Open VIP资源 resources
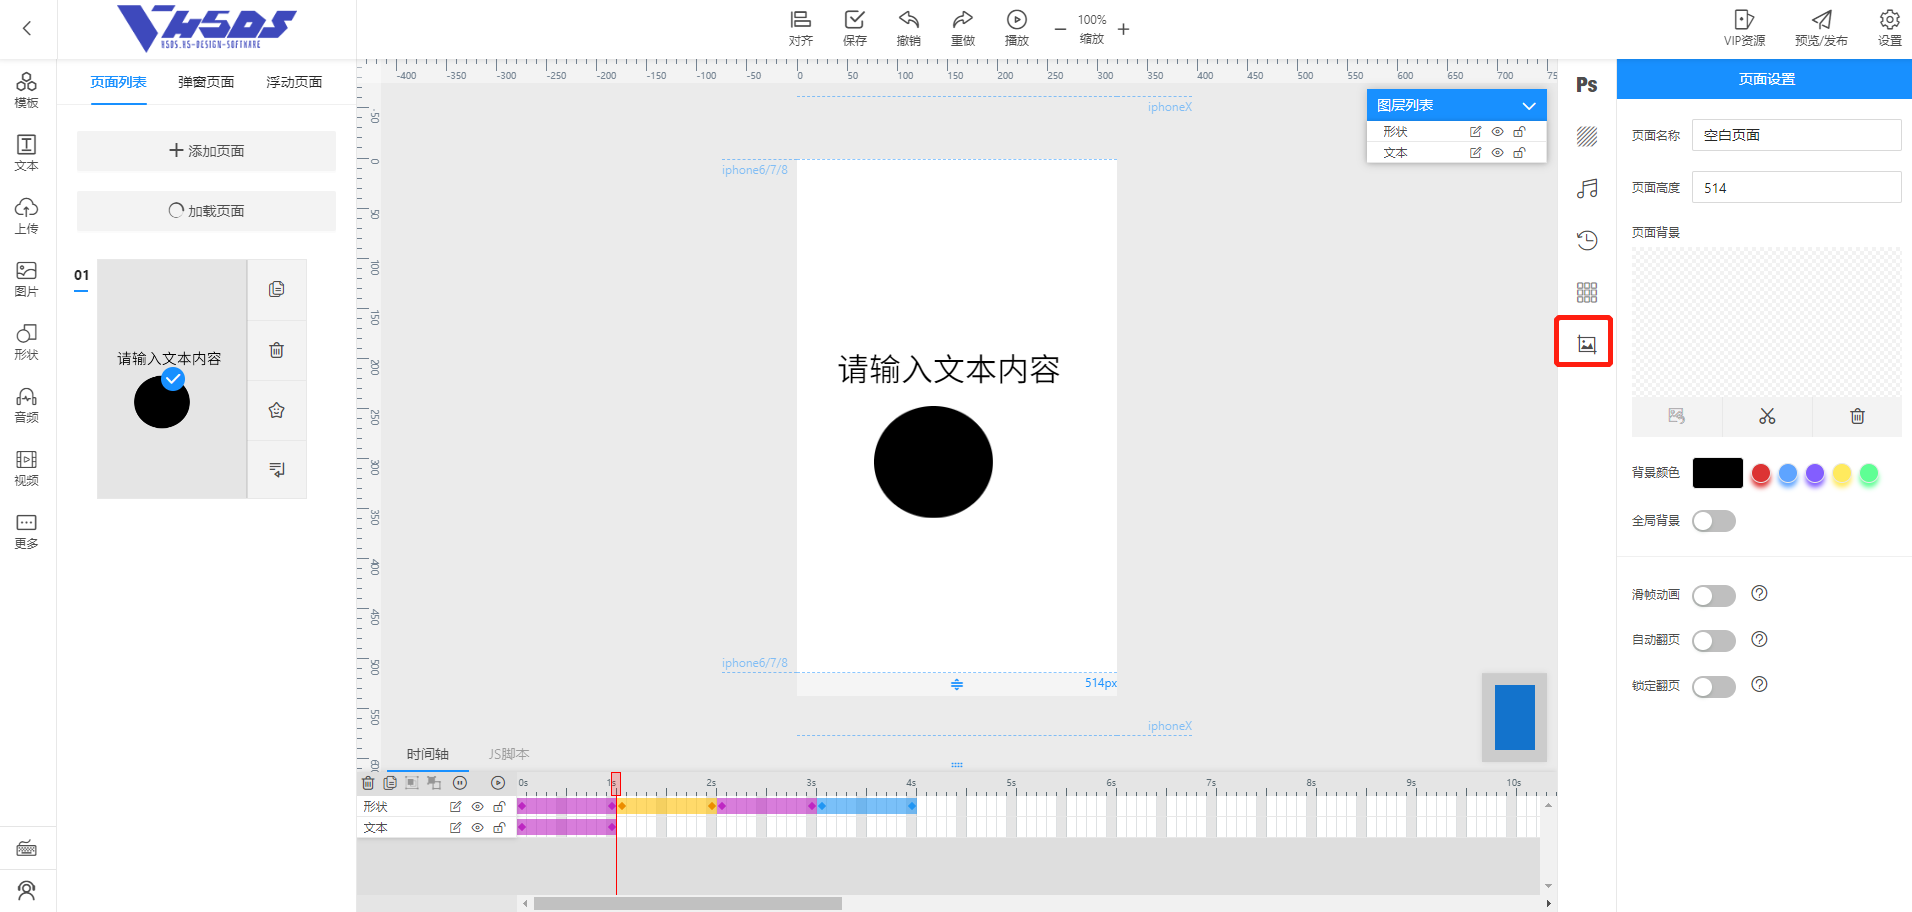Viewport: 1912px width, 912px height. click(x=1744, y=29)
